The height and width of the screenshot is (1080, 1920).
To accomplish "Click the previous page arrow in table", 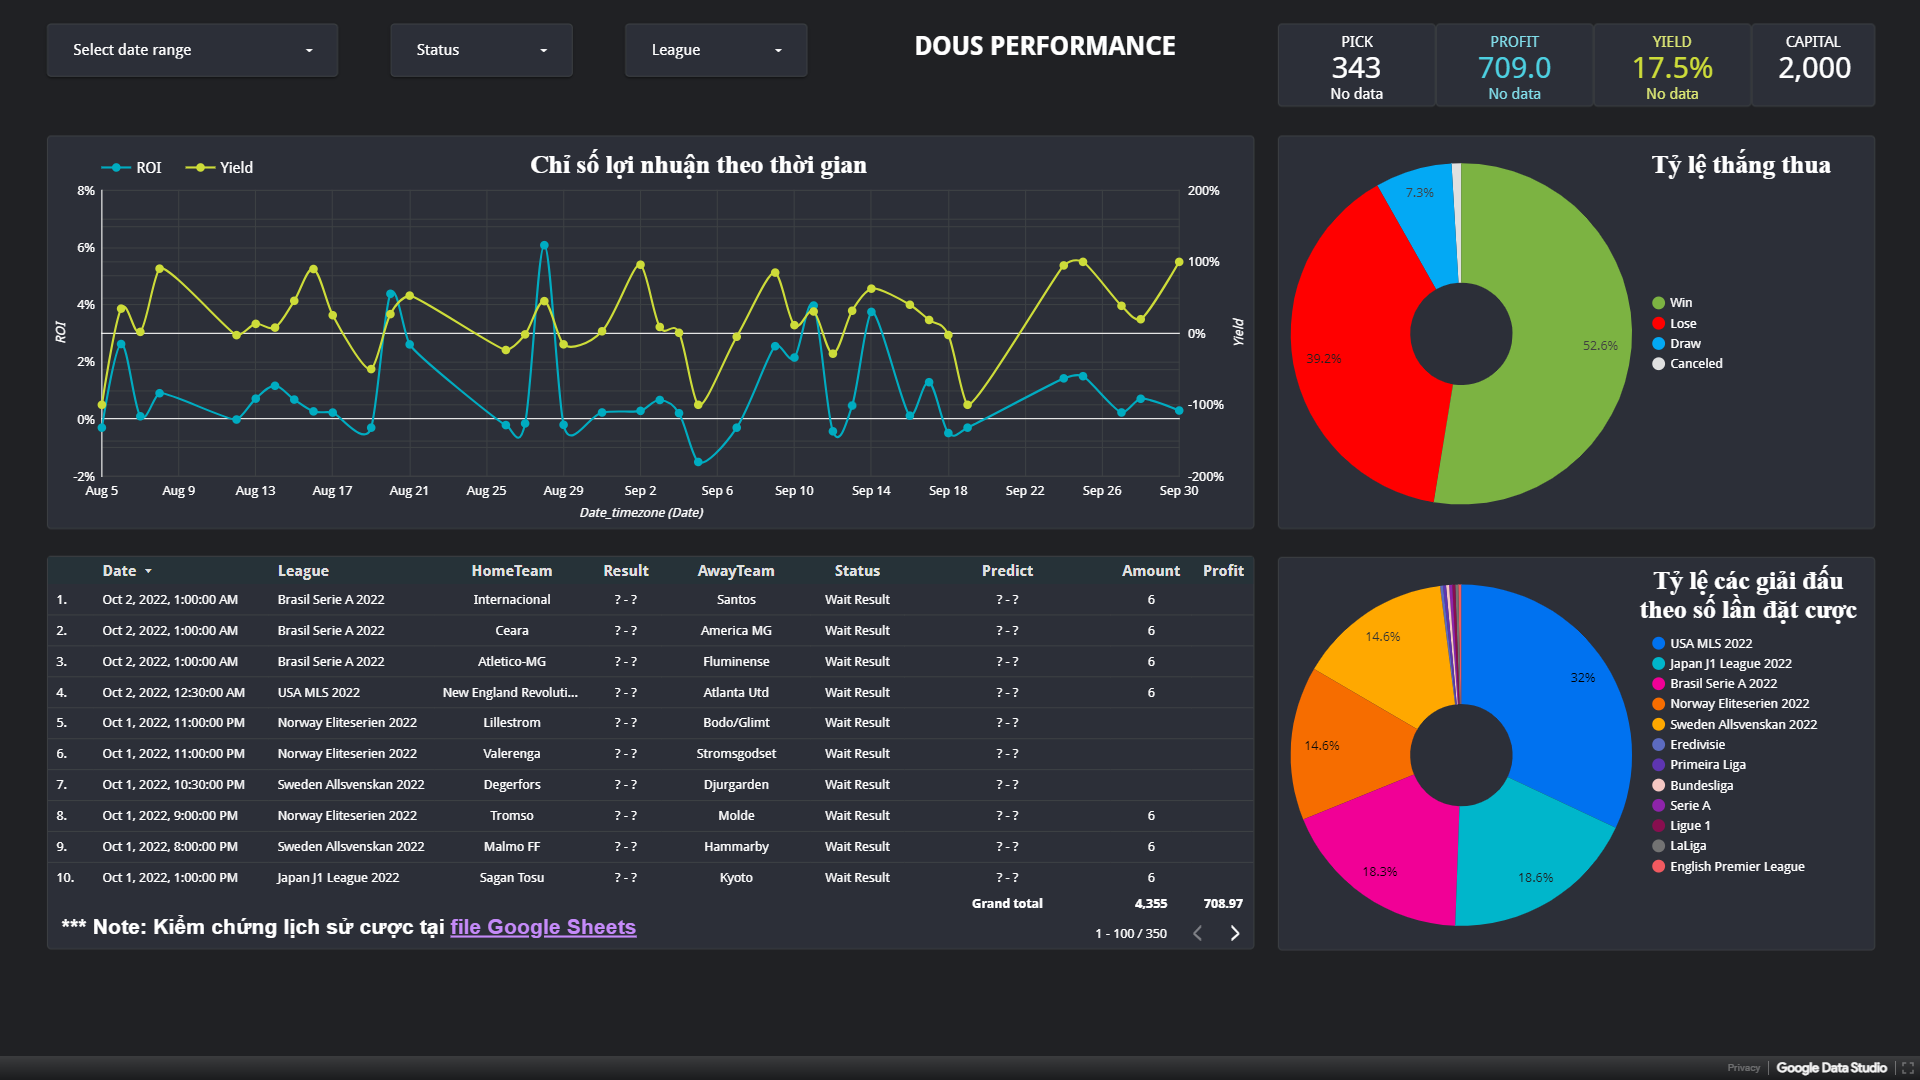I will point(1197,933).
